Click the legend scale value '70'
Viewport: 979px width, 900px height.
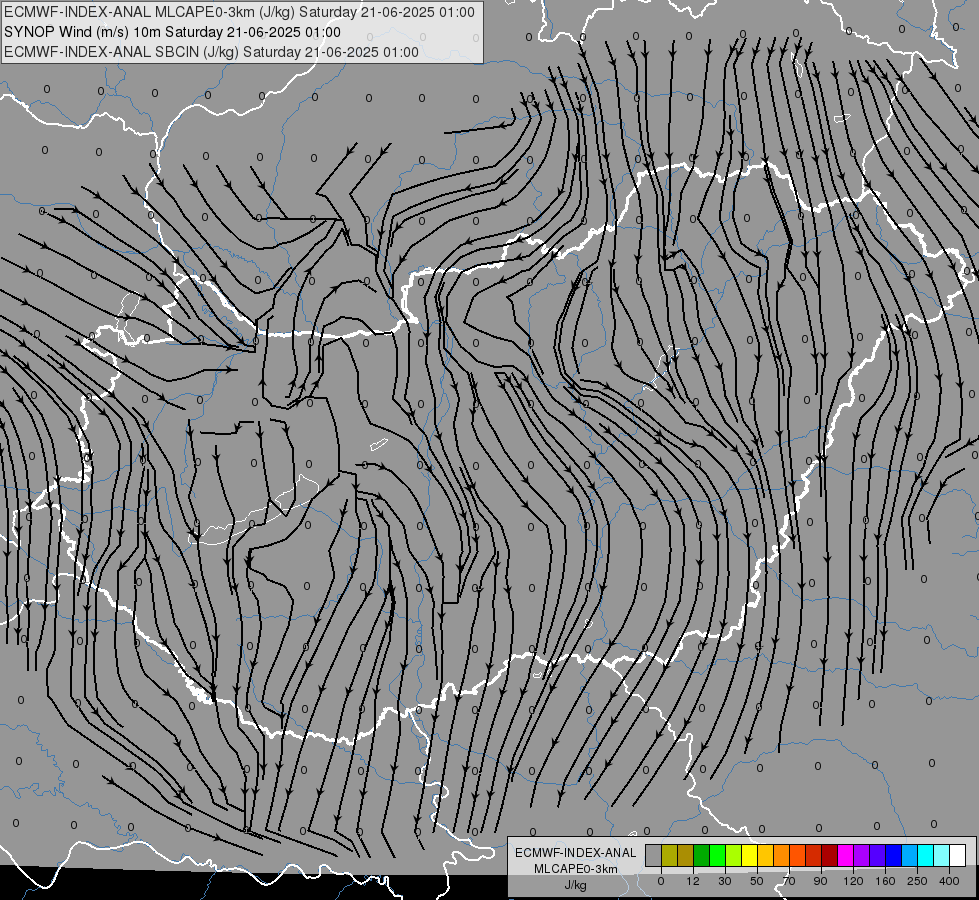tap(789, 881)
